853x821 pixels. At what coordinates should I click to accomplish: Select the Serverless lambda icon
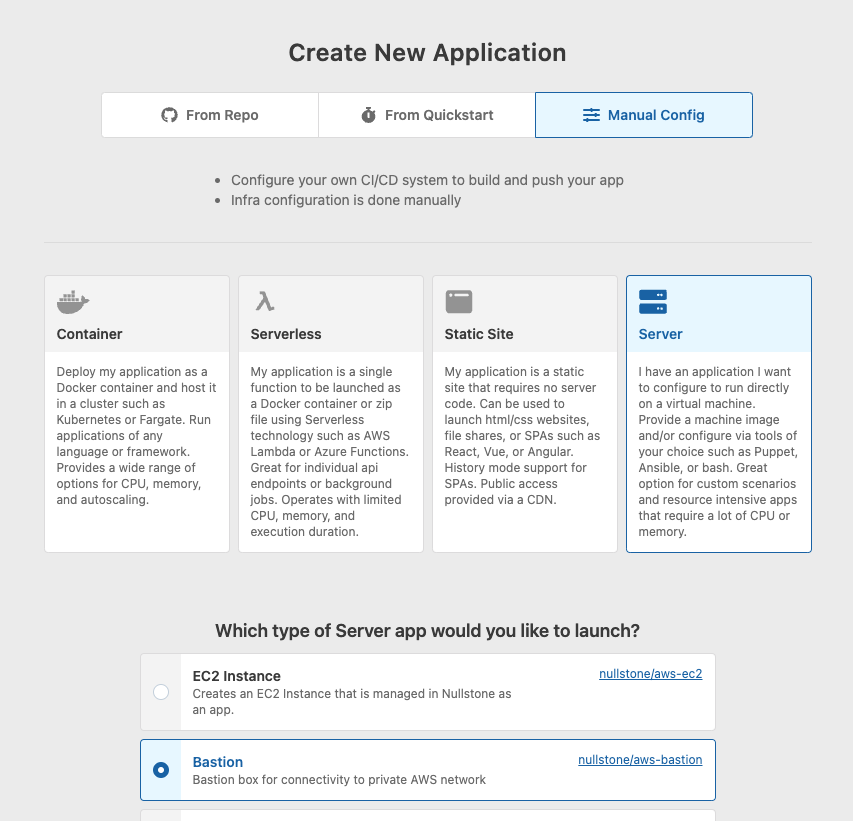click(x=265, y=302)
